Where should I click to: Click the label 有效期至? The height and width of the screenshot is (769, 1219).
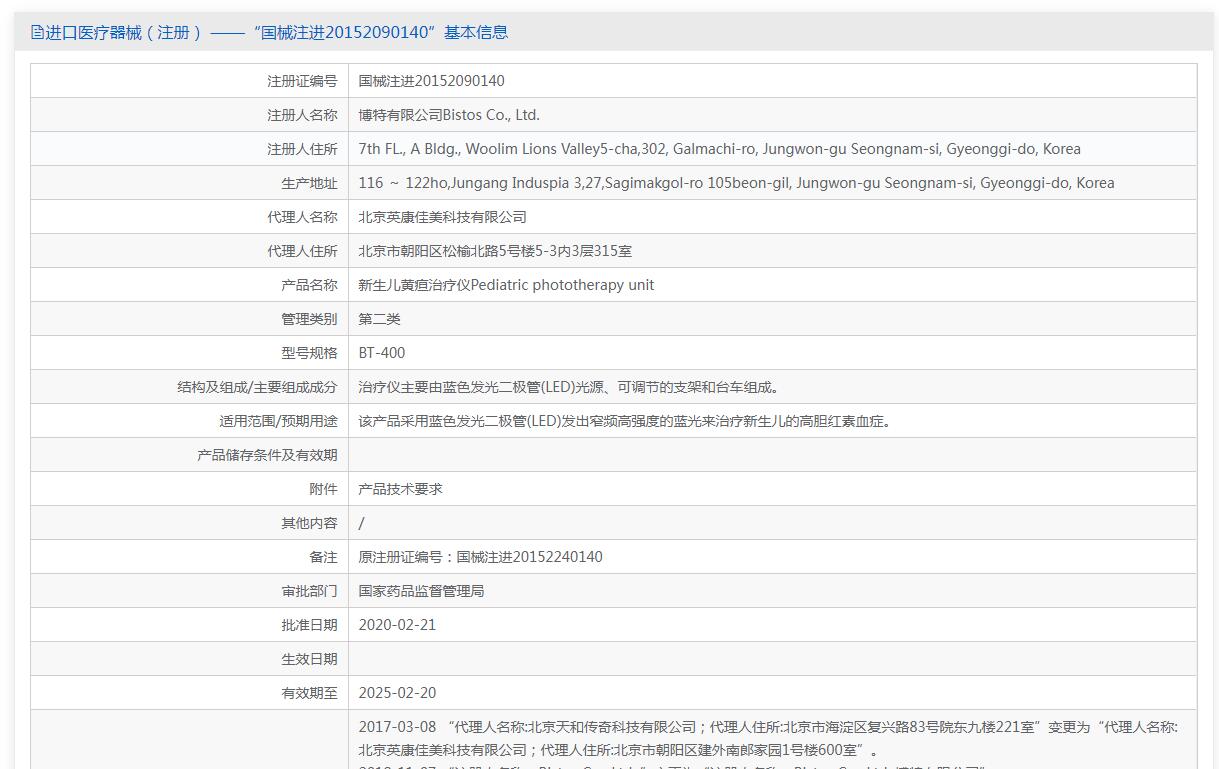click(309, 693)
